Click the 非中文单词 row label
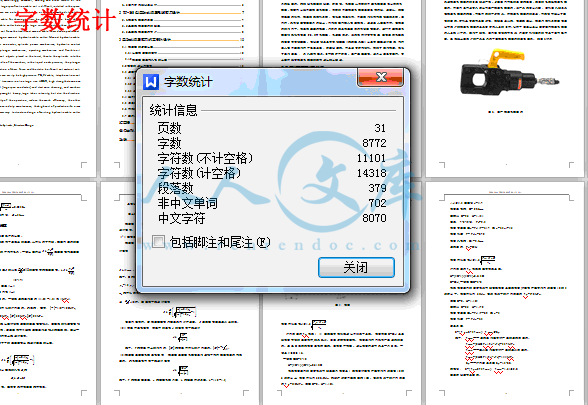Image resolution: width=588 pixels, height=405 pixels. [187, 203]
